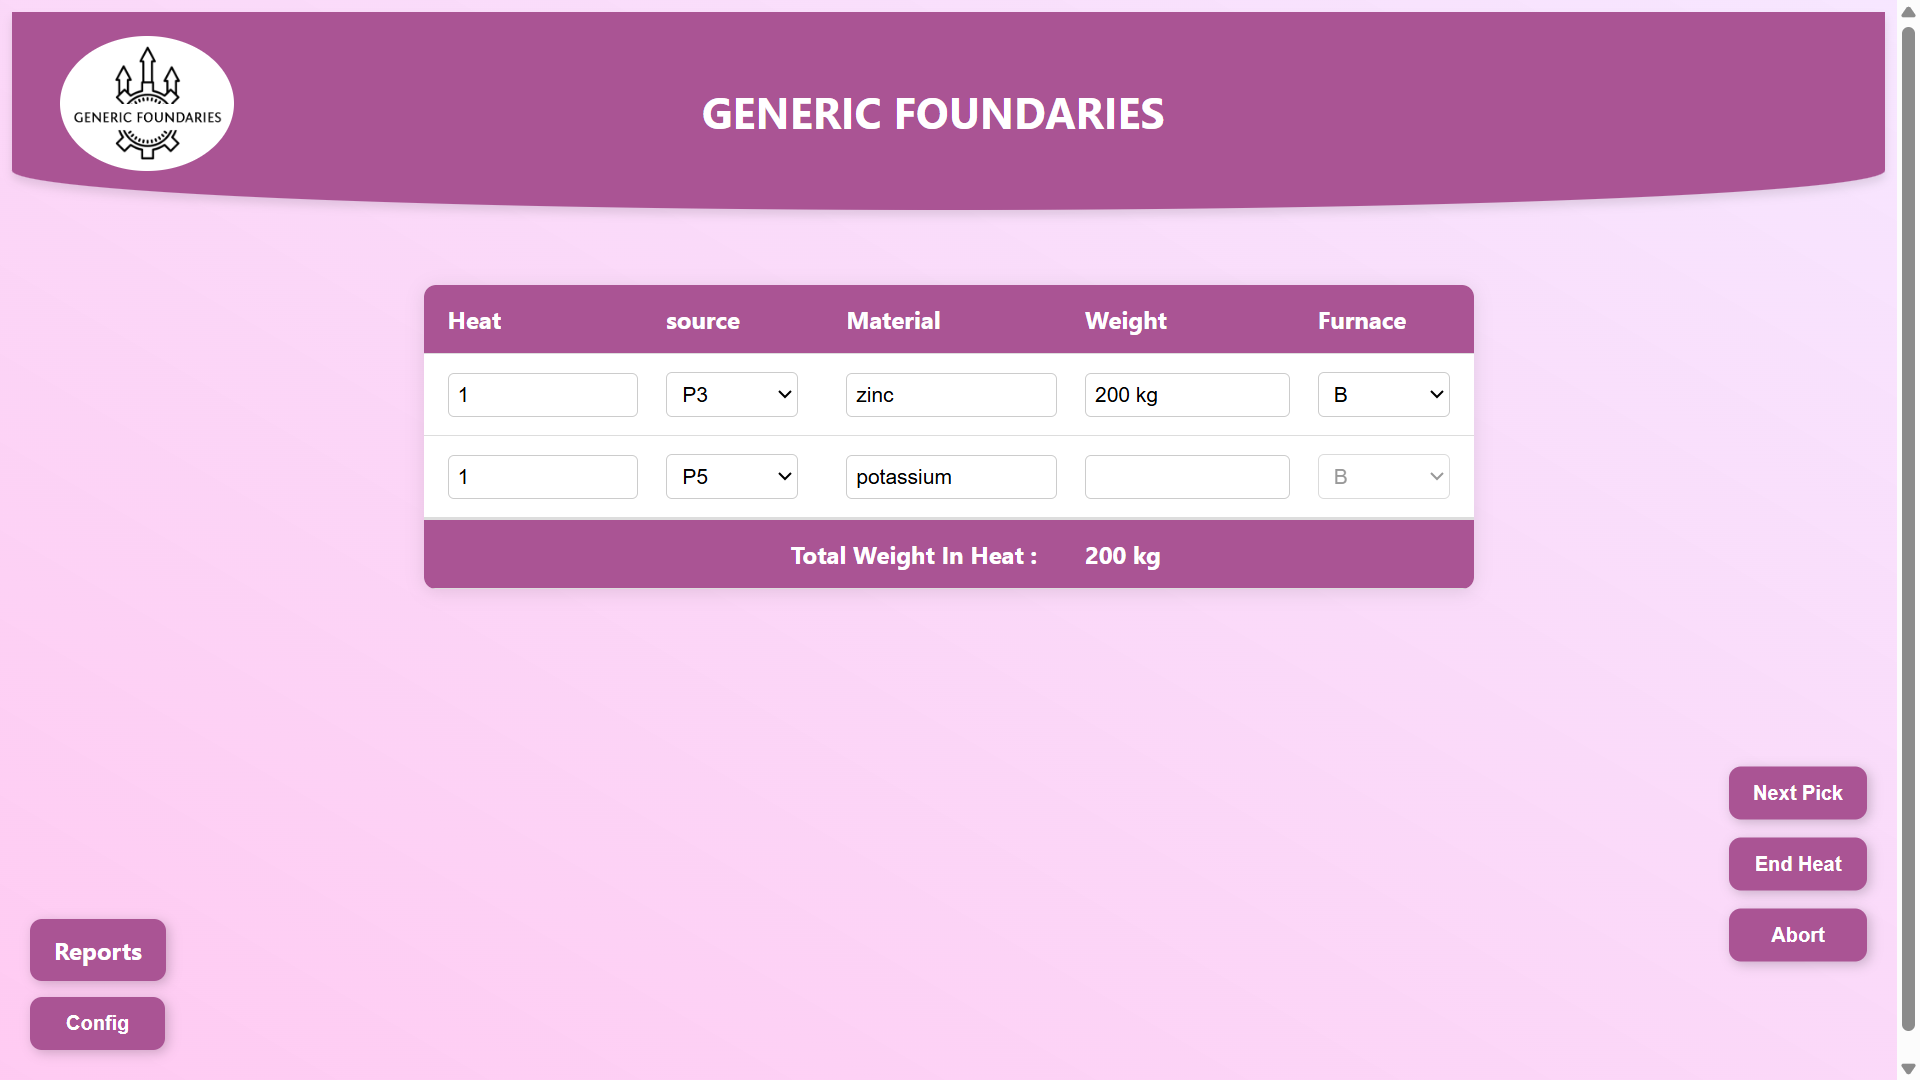Focus the first row heat number field
Image resolution: width=1920 pixels, height=1080 pixels.
[543, 395]
